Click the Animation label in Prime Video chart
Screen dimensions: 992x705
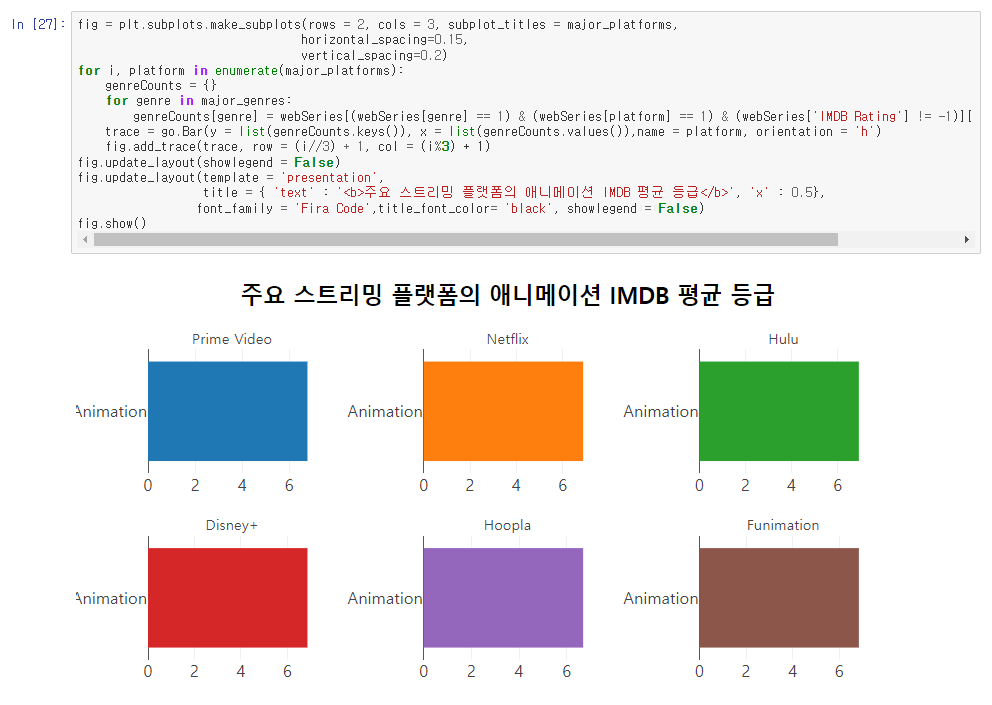point(111,411)
